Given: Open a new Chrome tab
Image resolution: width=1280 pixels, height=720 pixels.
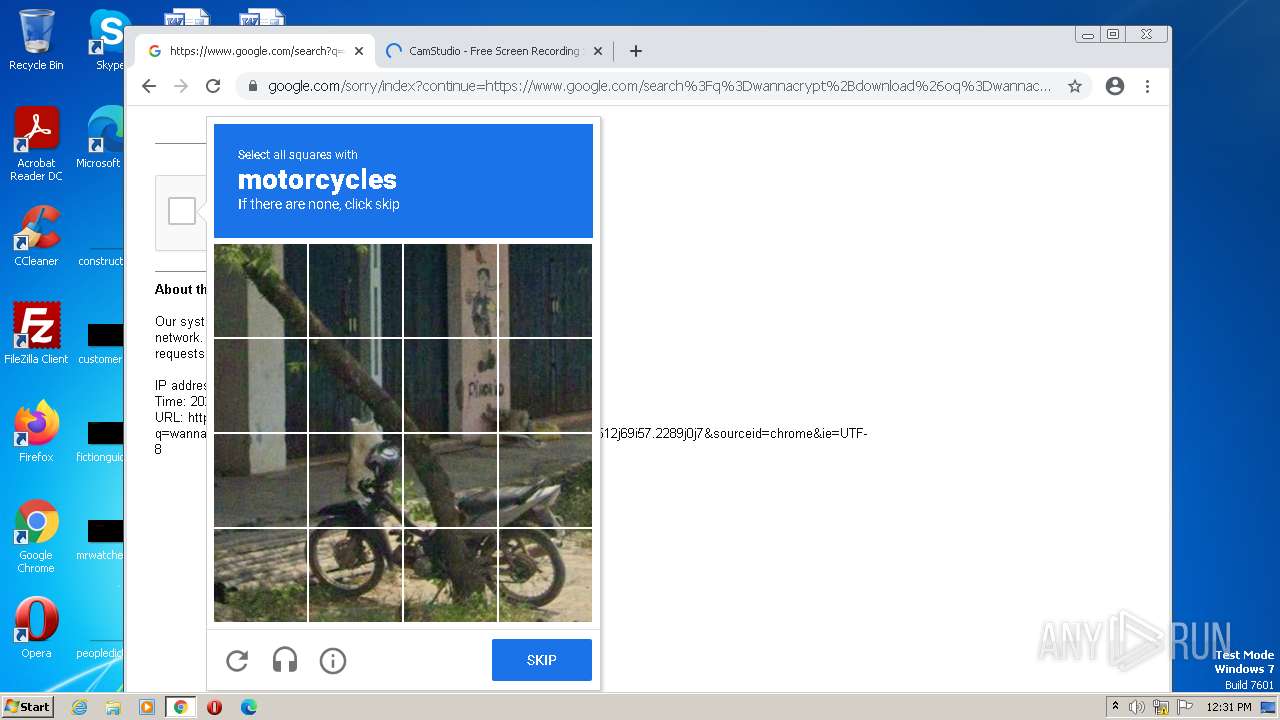Looking at the screenshot, I should point(635,51).
